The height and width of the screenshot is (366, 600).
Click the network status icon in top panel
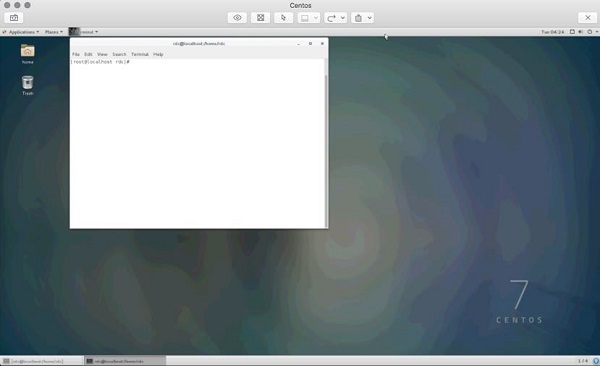coord(572,32)
